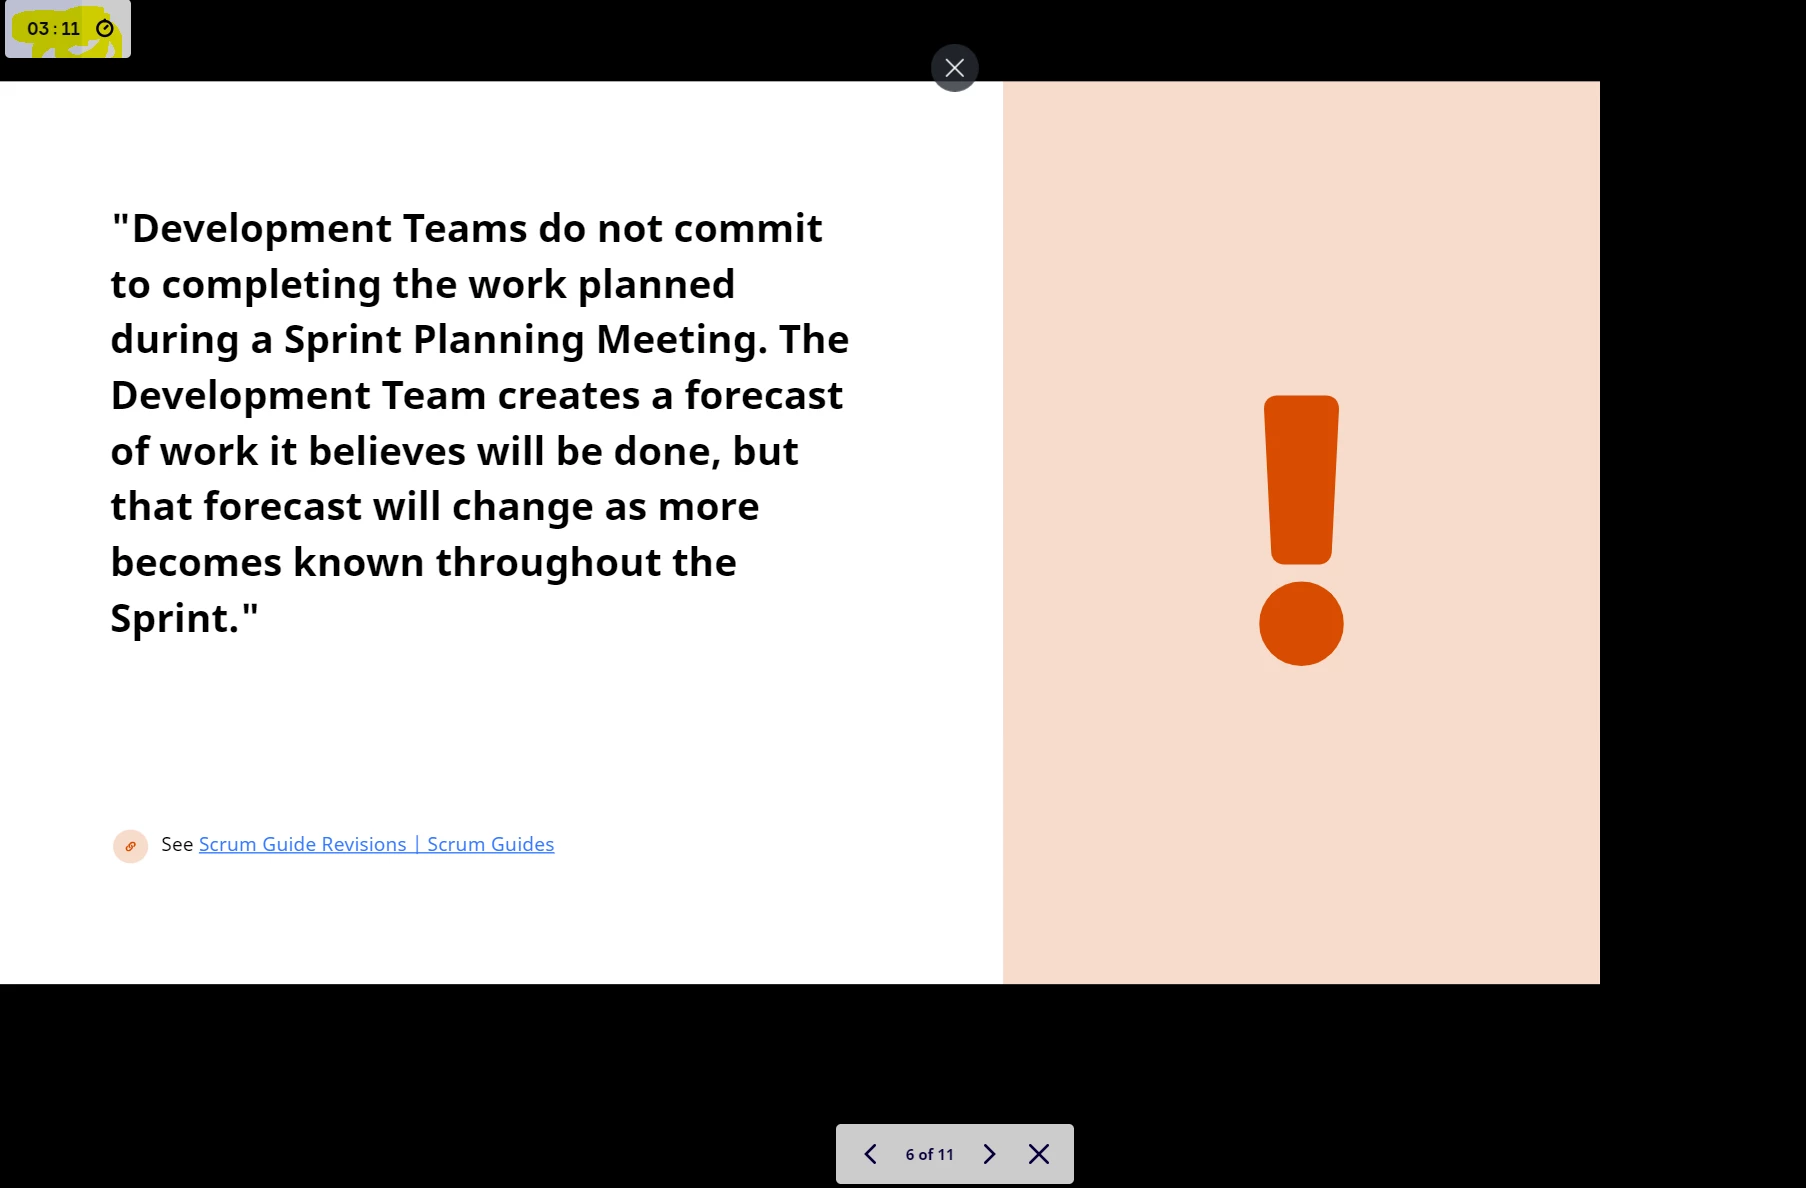
Task: Close the slide with the round X button
Action: point(954,68)
